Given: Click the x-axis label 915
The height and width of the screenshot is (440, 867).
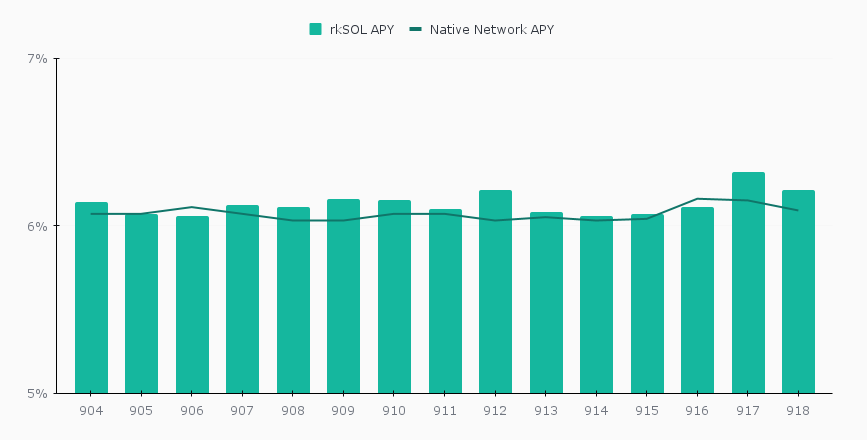Looking at the screenshot, I should [x=647, y=411].
